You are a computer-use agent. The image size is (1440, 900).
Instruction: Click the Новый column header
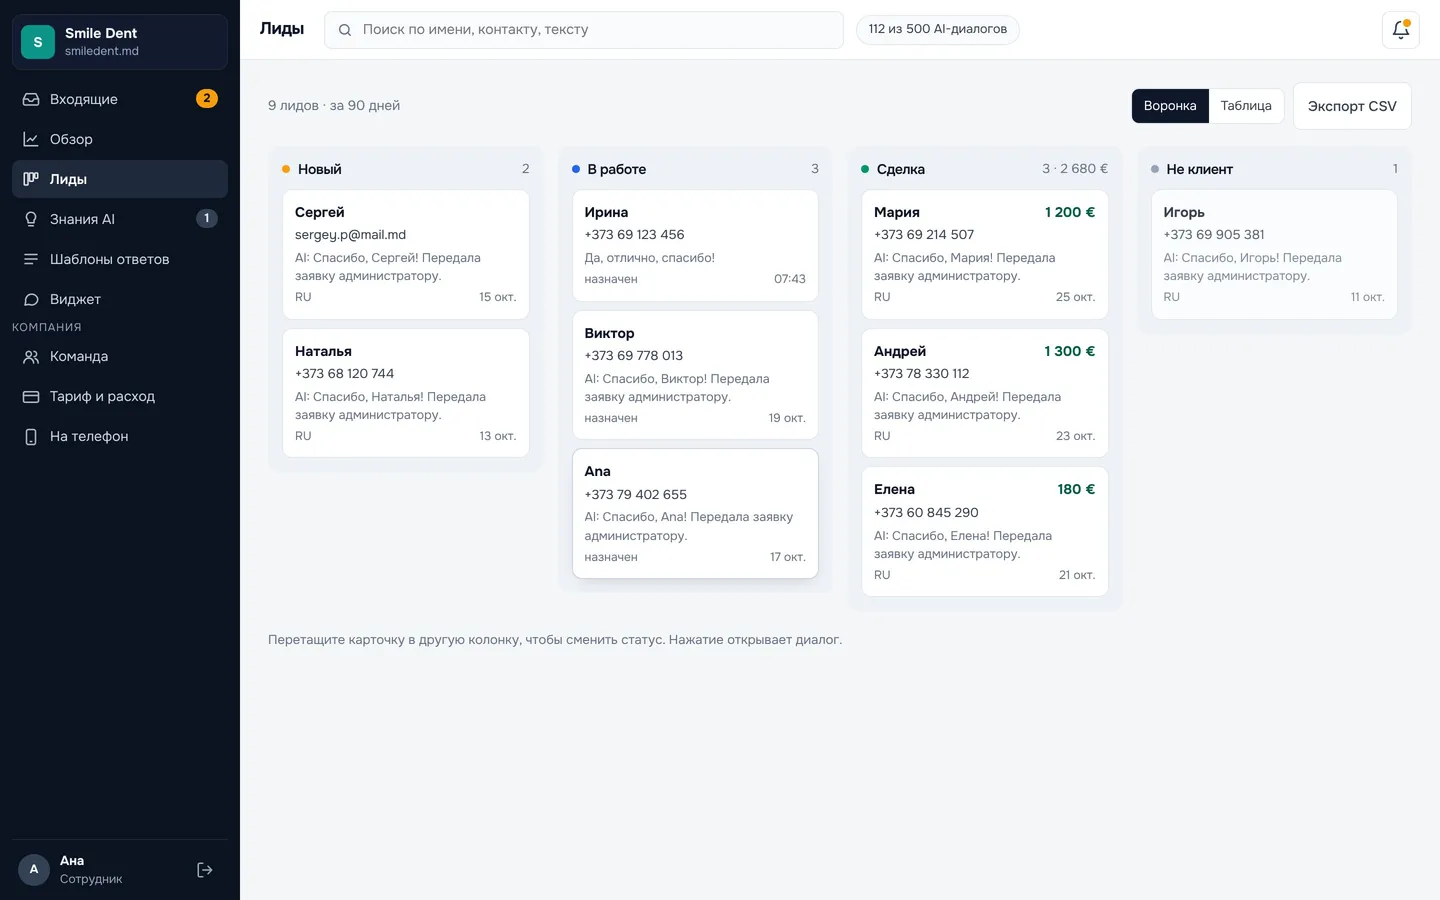tap(406, 169)
